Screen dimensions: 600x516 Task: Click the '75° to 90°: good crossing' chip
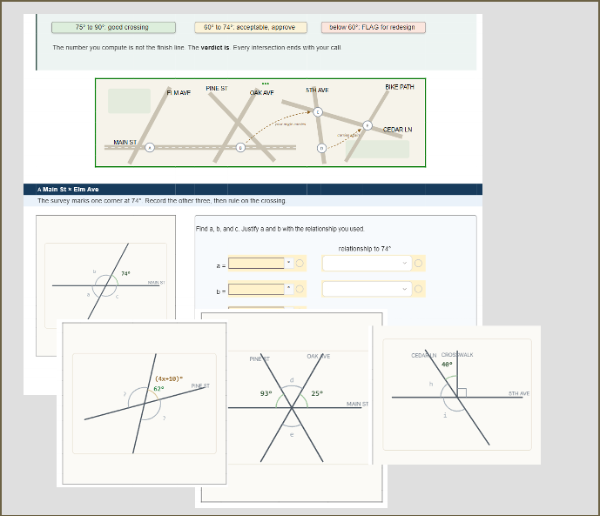(113, 28)
